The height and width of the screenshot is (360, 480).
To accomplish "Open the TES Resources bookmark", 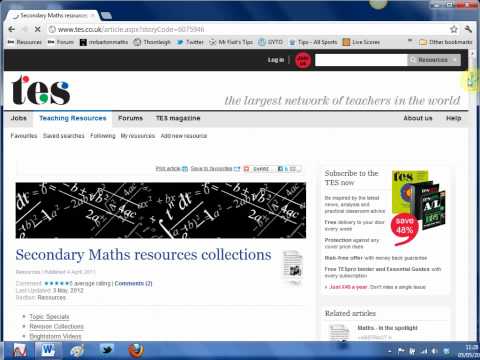I will point(25,42).
